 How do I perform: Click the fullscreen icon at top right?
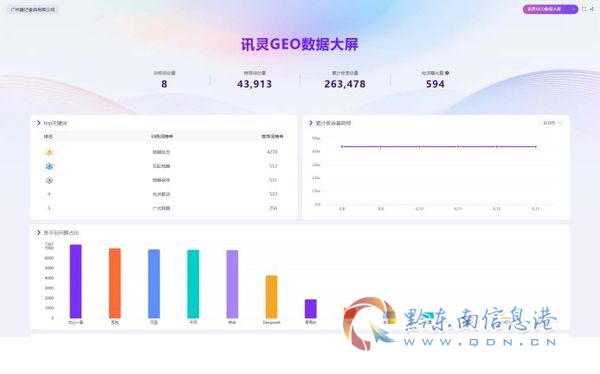click(584, 9)
